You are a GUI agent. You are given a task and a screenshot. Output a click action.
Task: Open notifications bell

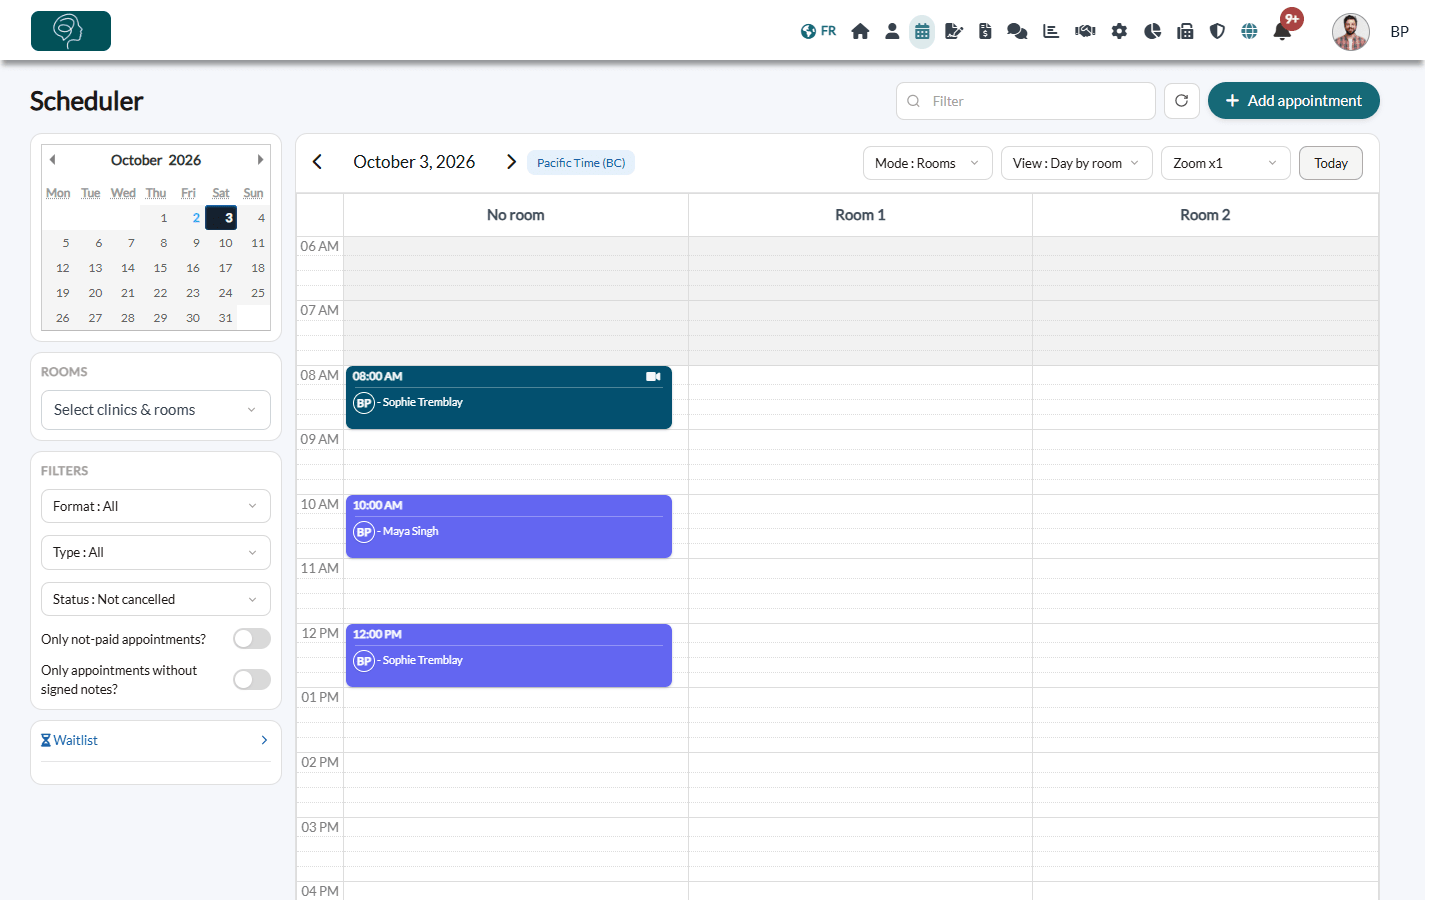[1282, 31]
